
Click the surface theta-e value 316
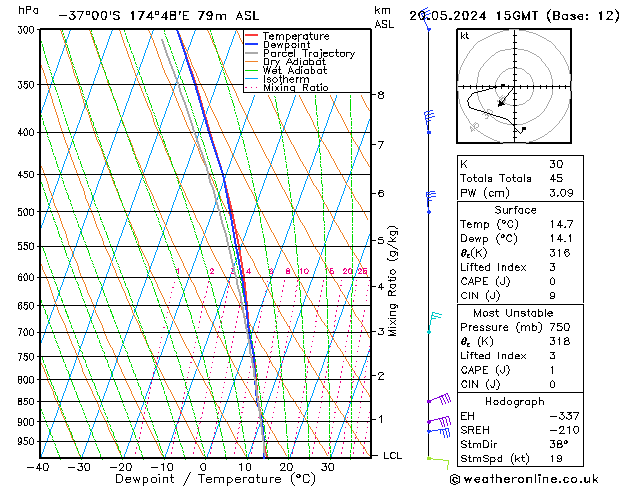tap(560, 253)
